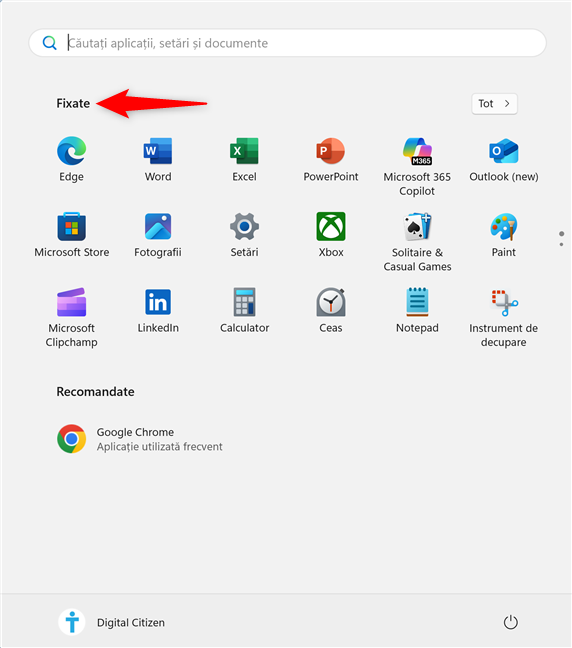
Task: Launch Word from pinned apps
Action: click(x=158, y=160)
